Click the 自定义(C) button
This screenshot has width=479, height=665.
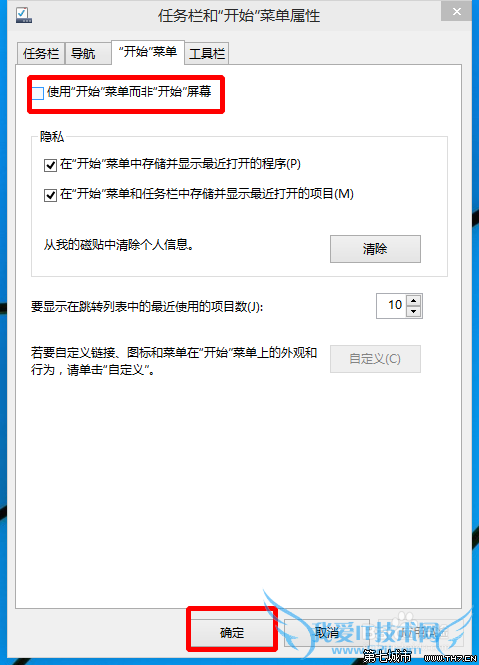point(375,359)
